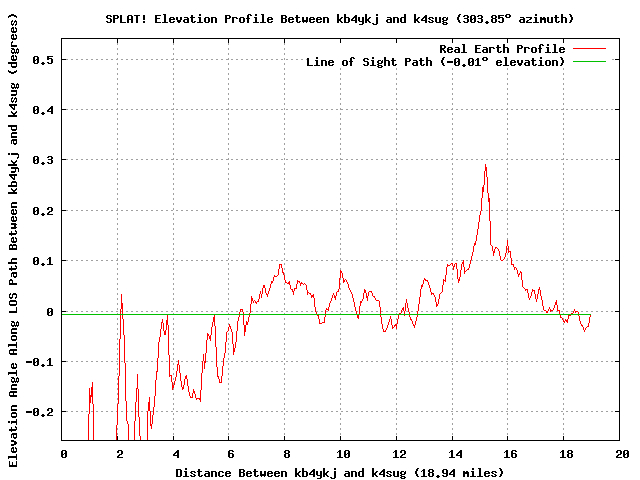Click the x-axis tick label 14
640x480 pixels.
point(455,454)
